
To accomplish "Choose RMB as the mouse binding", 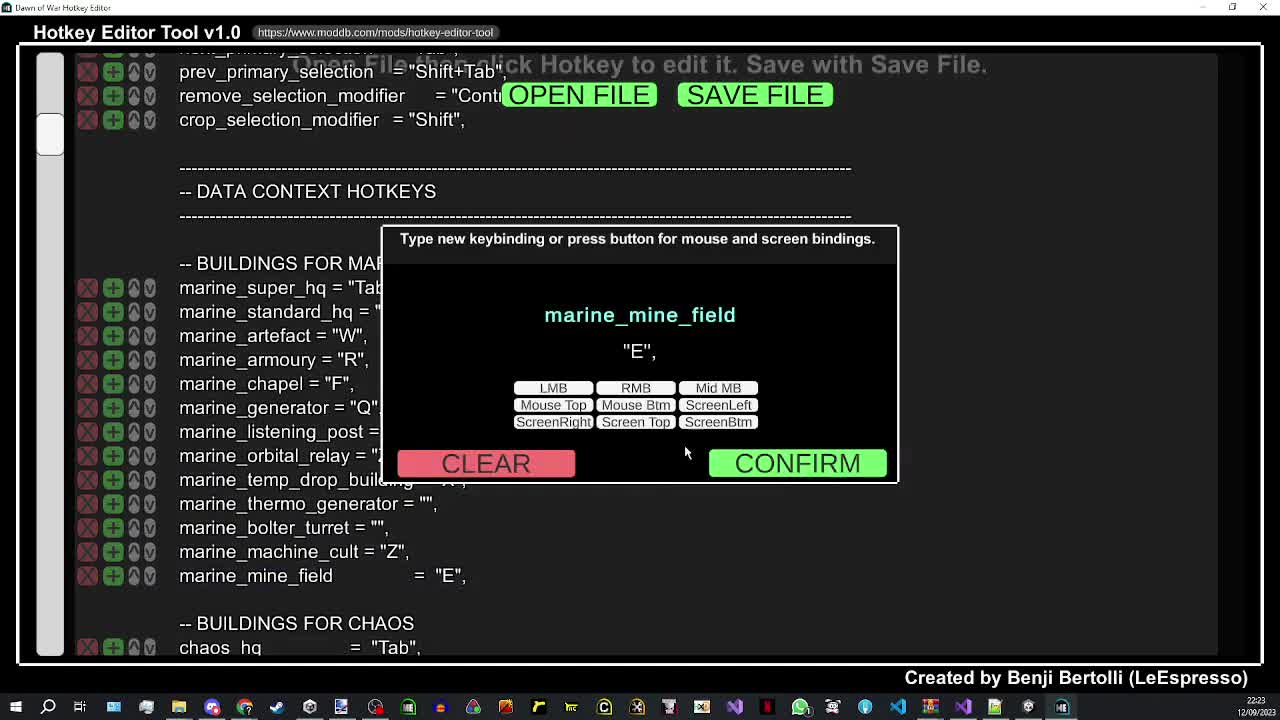I will tap(636, 388).
